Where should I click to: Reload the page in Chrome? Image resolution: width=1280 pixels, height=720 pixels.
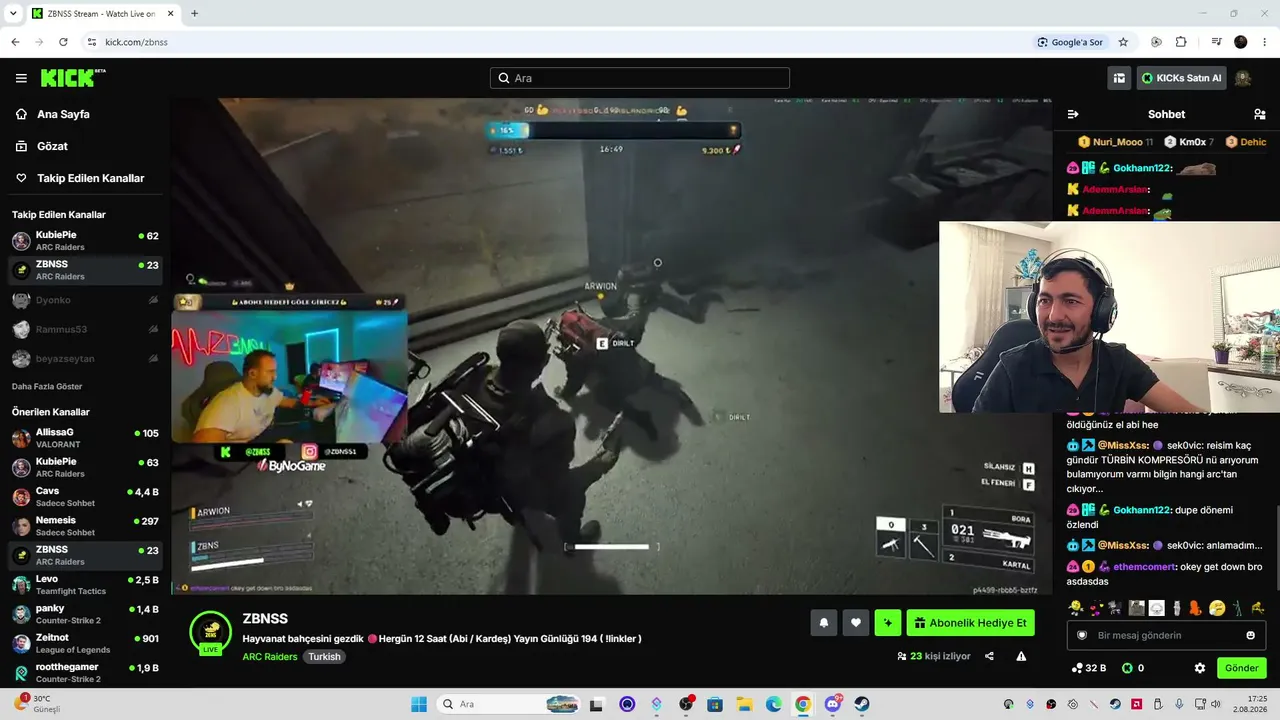pyautogui.click(x=63, y=42)
